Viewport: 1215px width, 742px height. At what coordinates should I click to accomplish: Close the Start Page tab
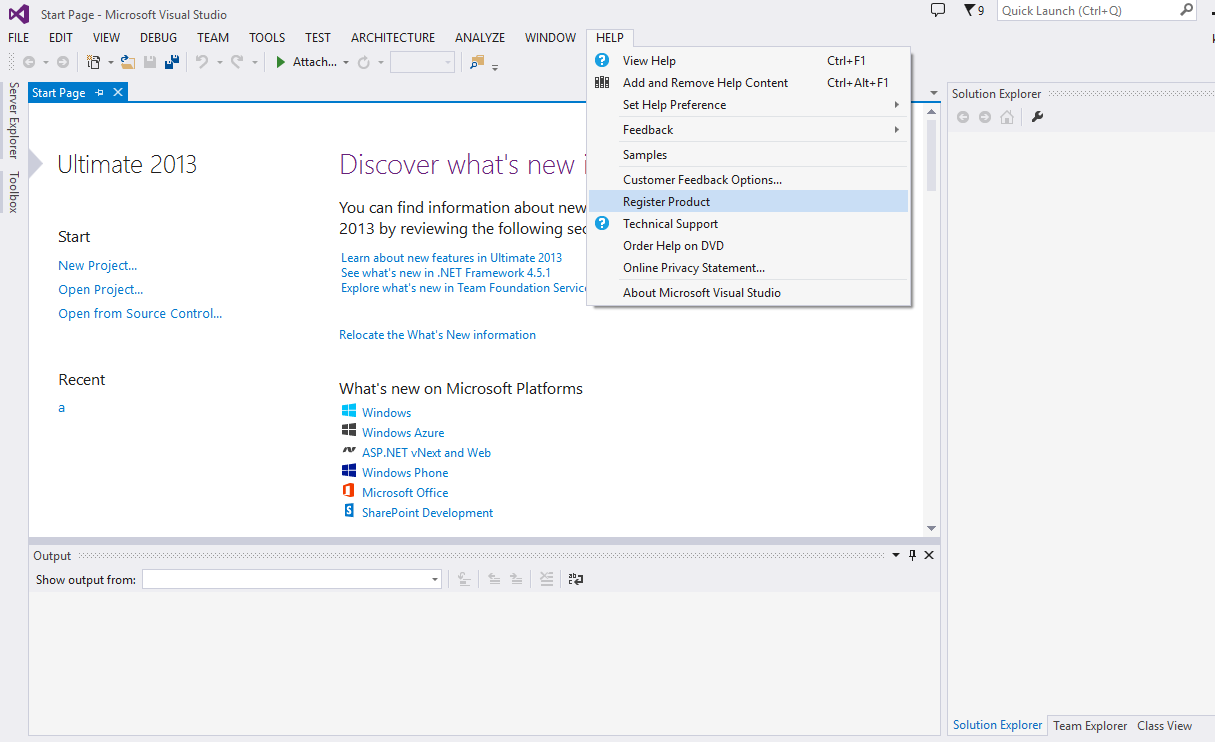coord(118,93)
